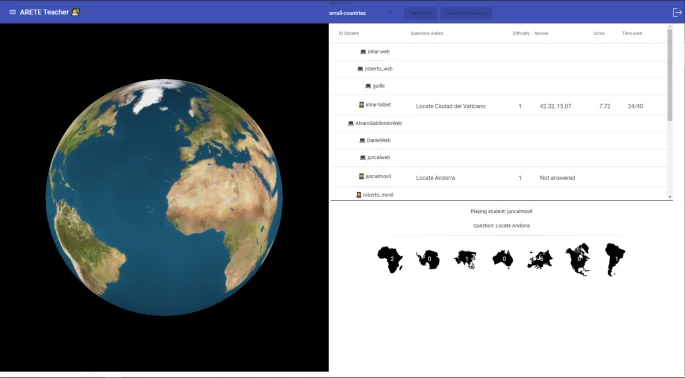Click Locate Ciudad del Vaticano question cell
This screenshot has height=378, width=685.
pos(450,106)
